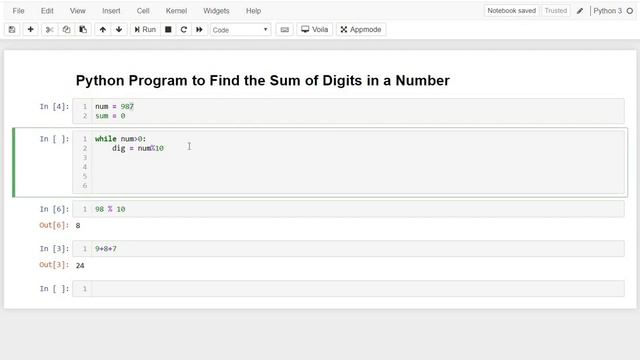Click the Out[3] prompt label
Image resolution: width=640 pixels, height=360 pixels.
54,265
